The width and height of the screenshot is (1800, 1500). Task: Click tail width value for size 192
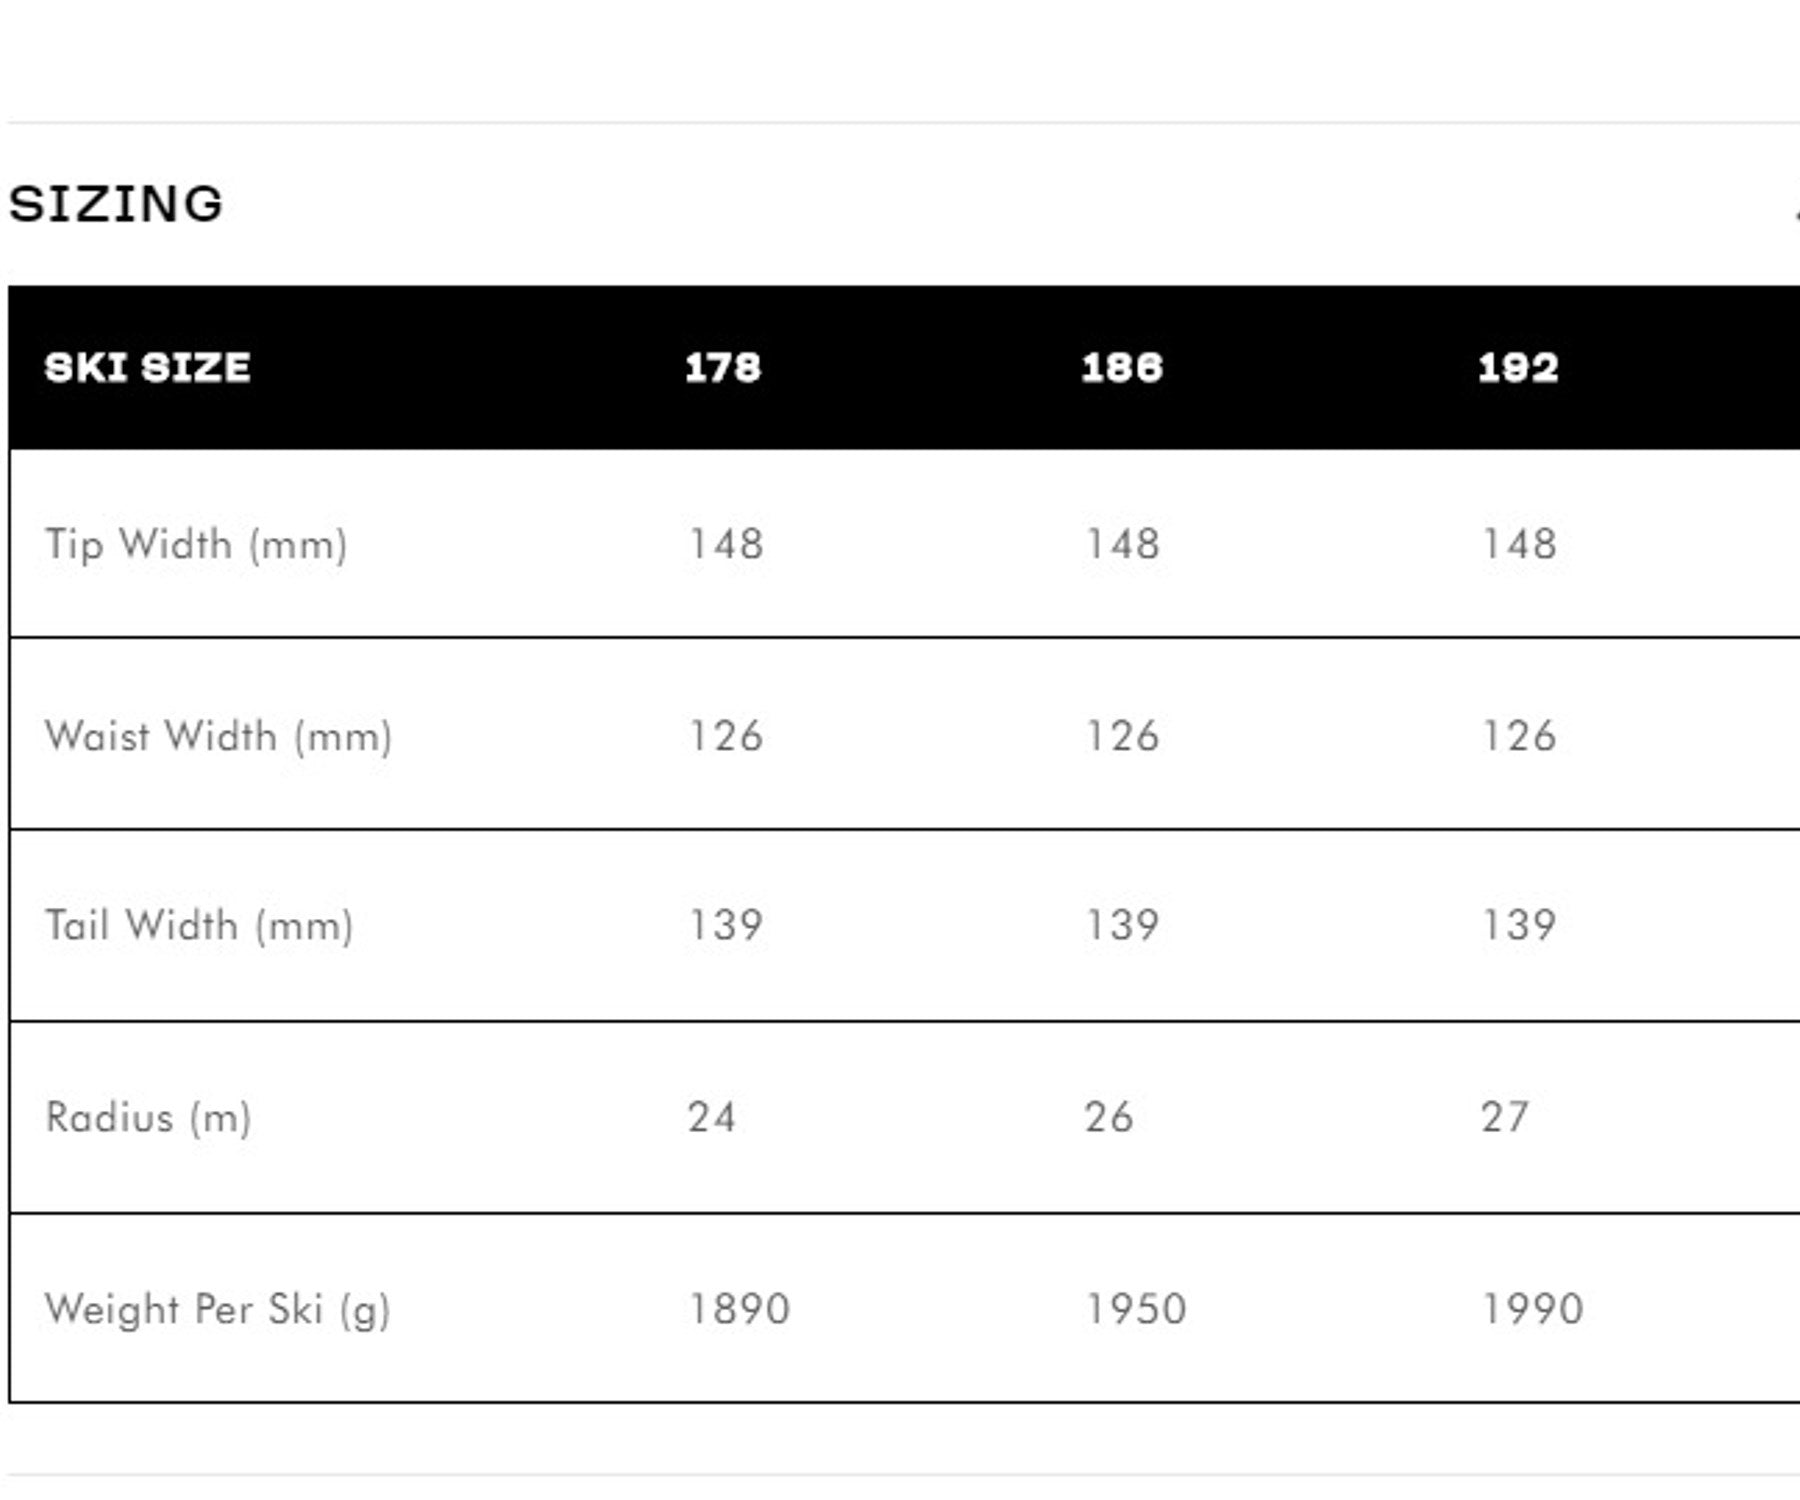point(1519,926)
